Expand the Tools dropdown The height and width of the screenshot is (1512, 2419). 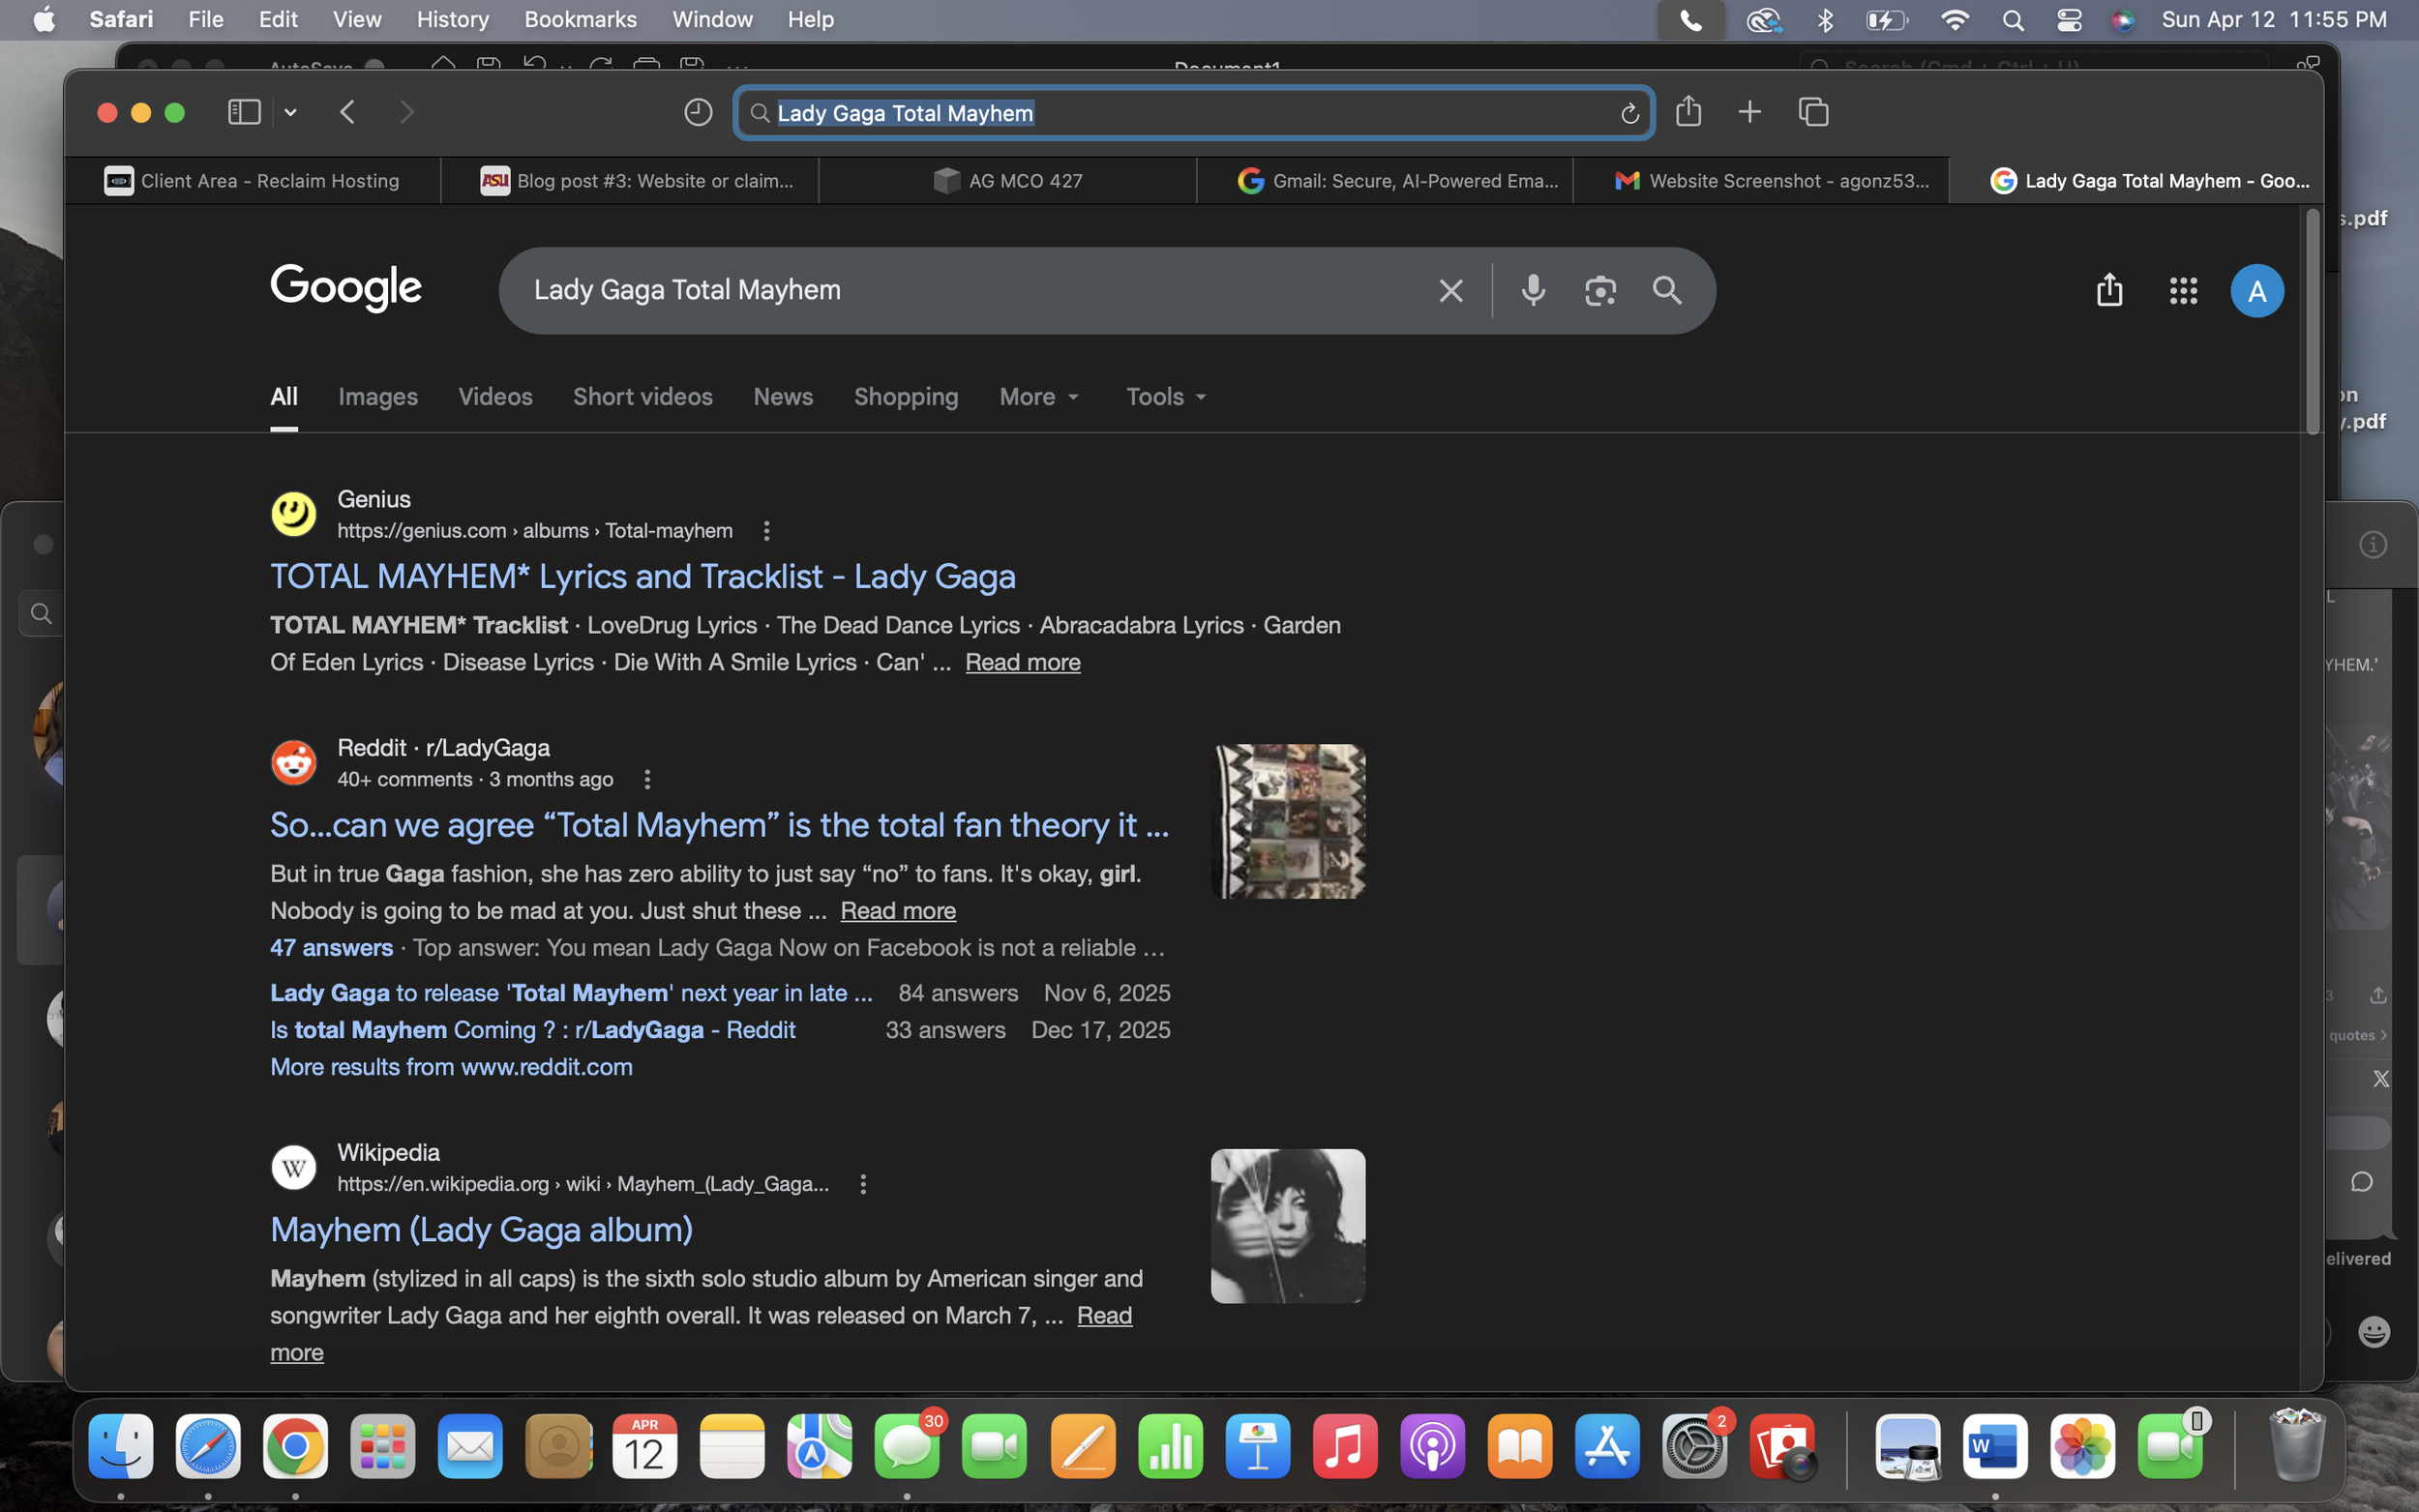1165,397
